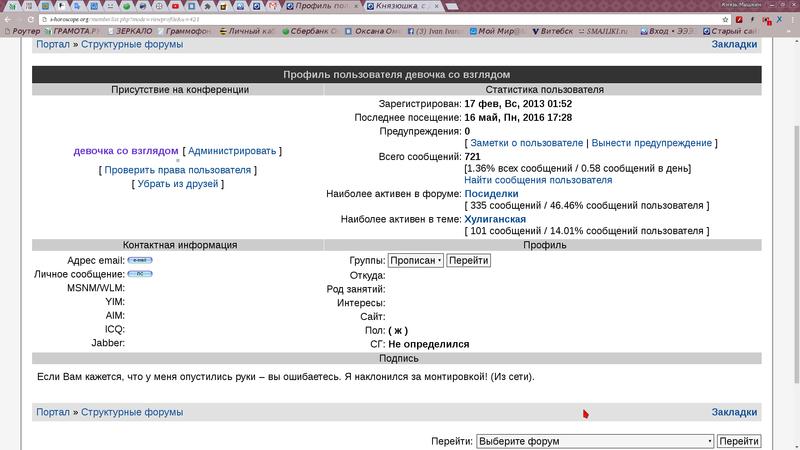800x450 pixels.
Task: Click the browser address bar
Action: [300, 19]
